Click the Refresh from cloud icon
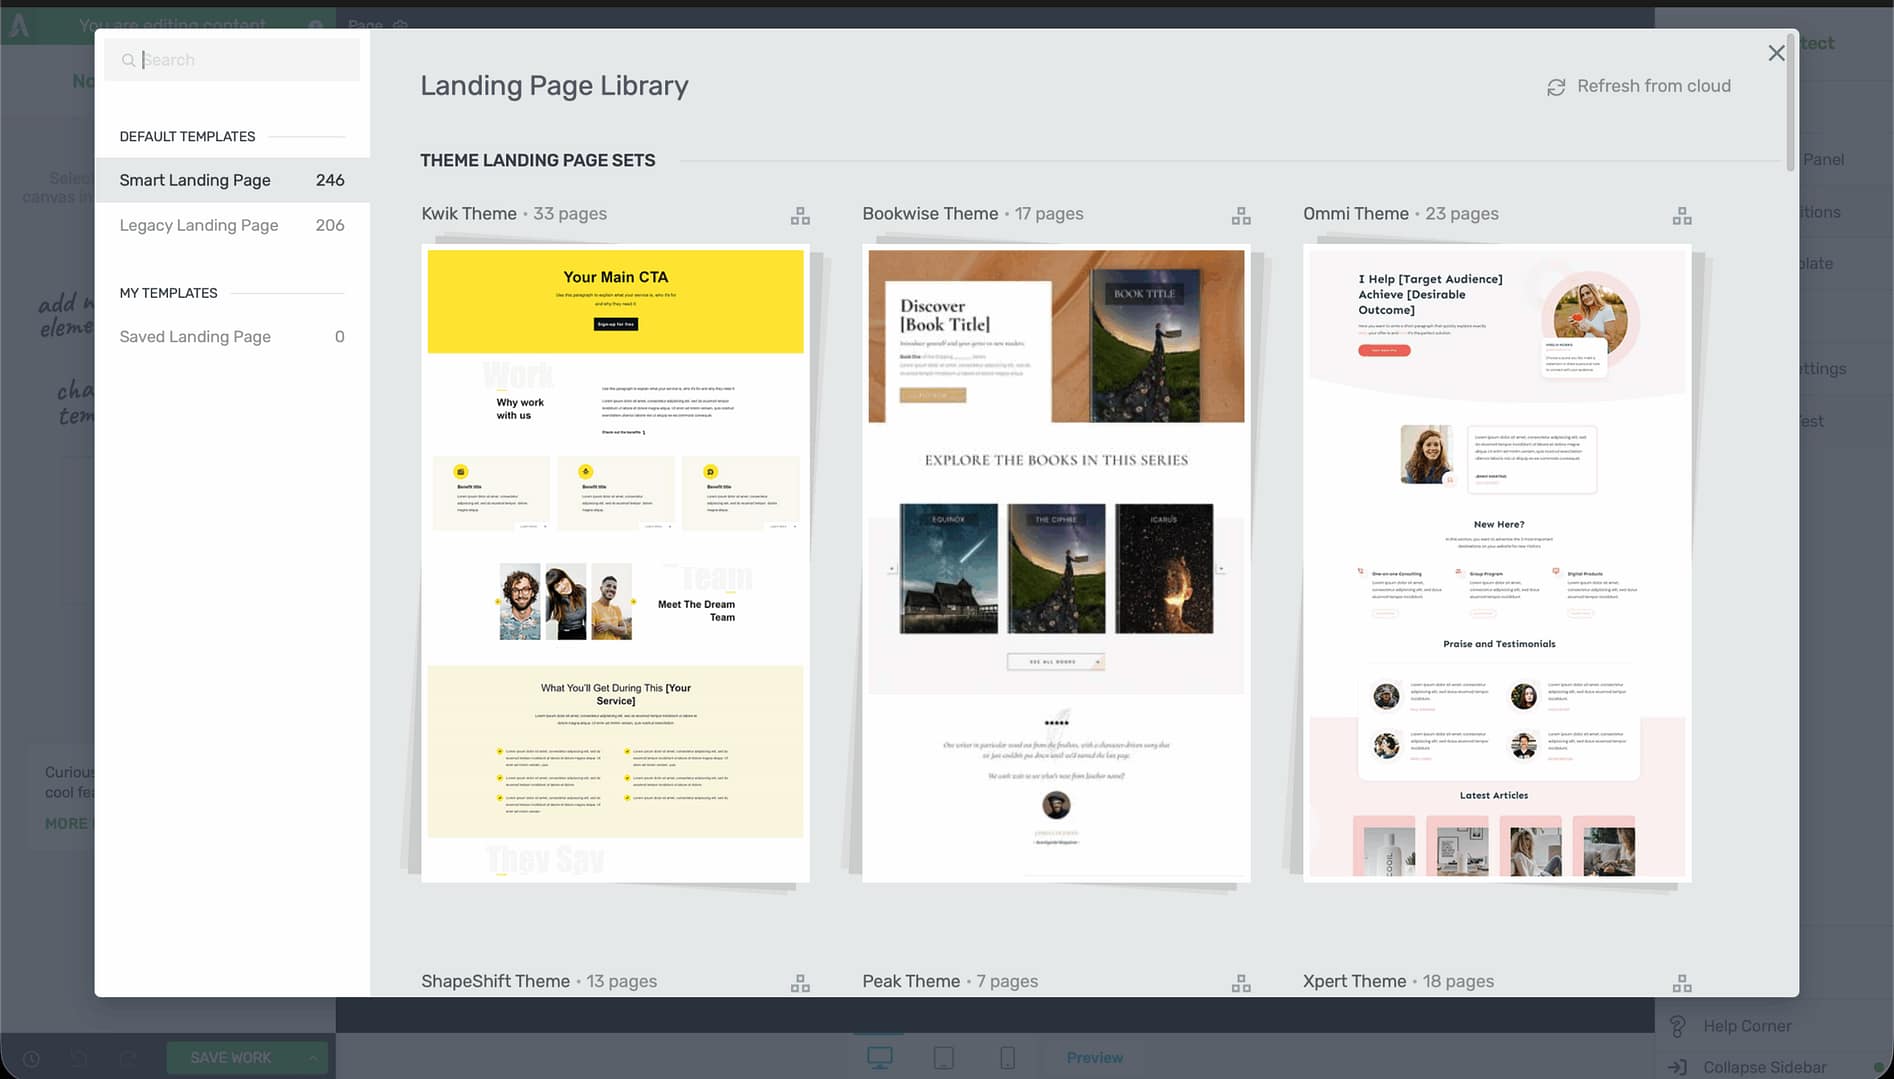This screenshot has height=1079, width=1894. pyautogui.click(x=1556, y=87)
